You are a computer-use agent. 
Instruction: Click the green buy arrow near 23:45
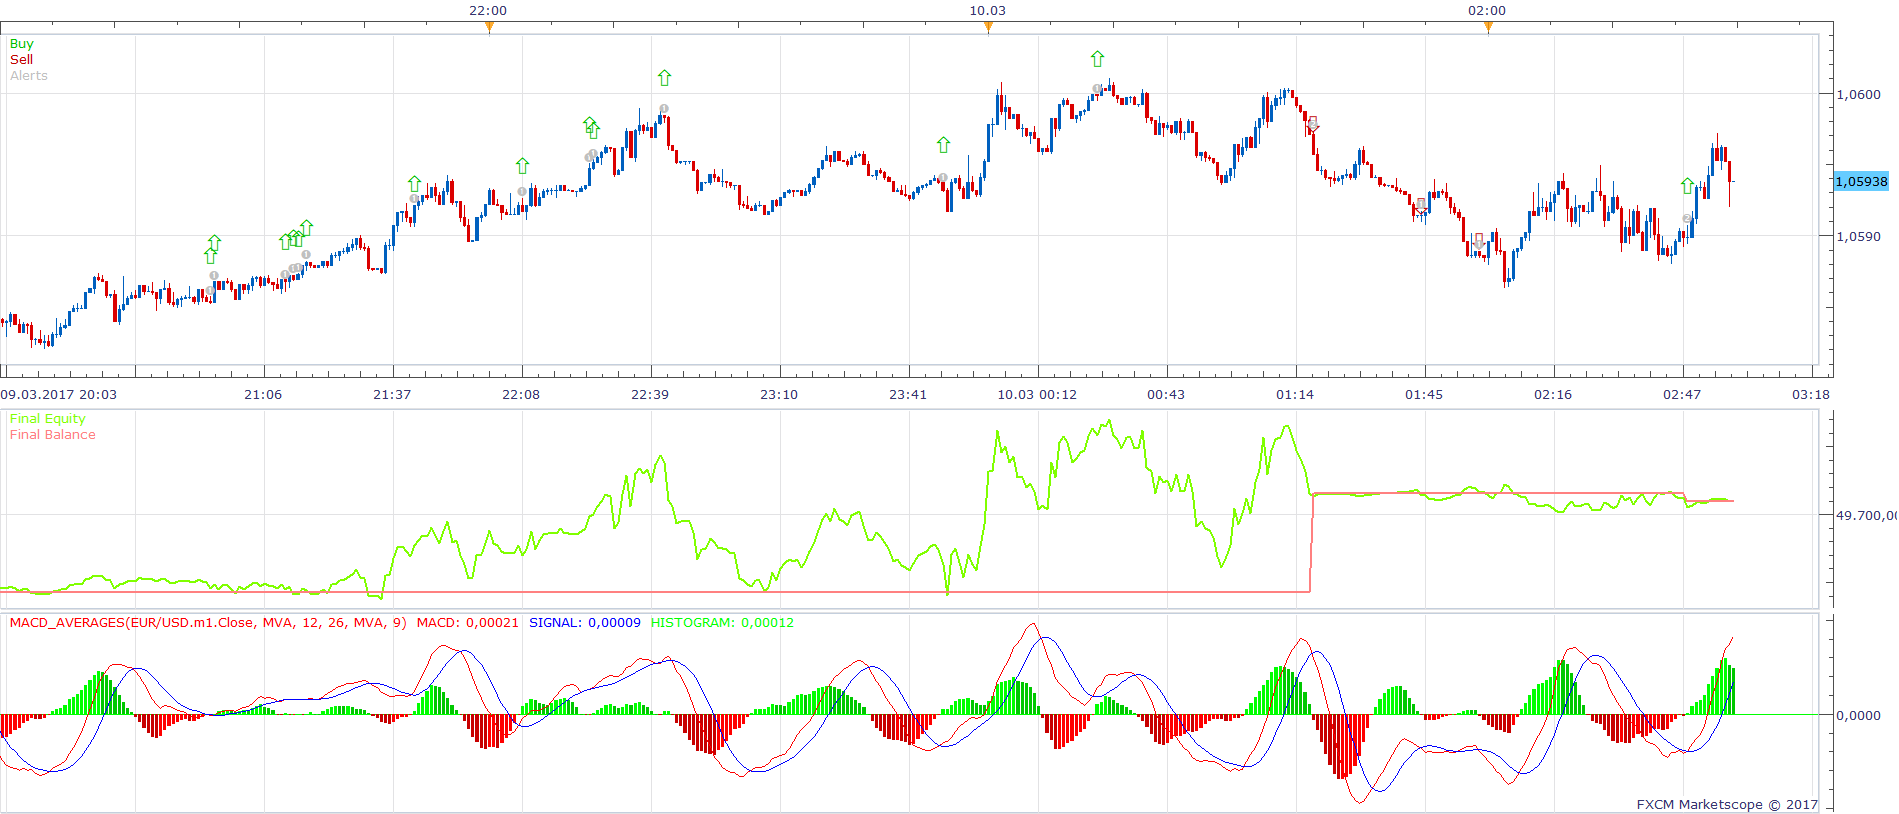pyautogui.click(x=943, y=145)
